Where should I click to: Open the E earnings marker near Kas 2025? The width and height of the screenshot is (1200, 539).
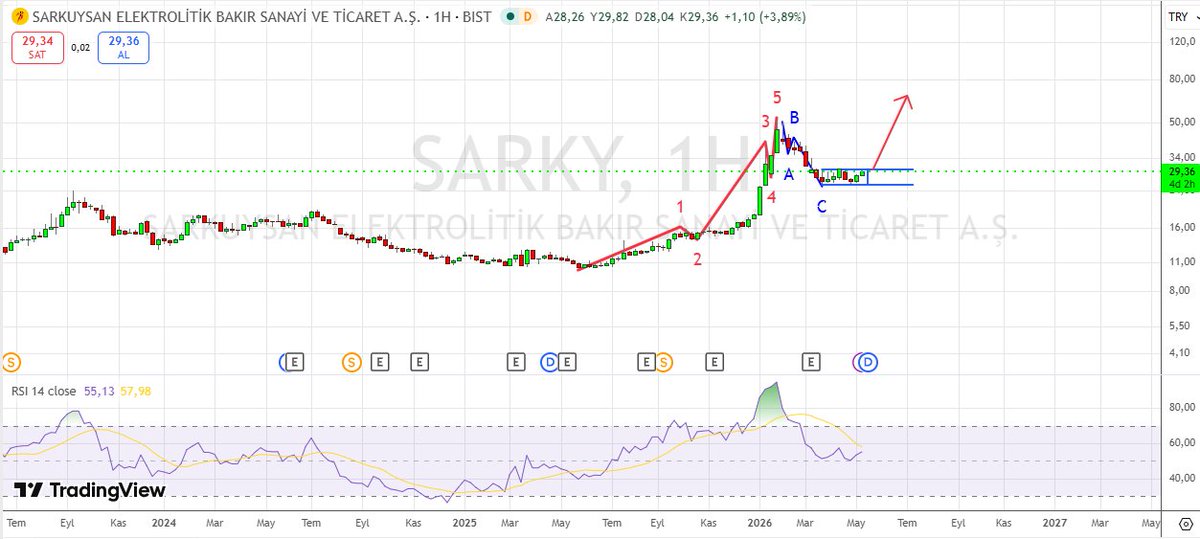coord(714,361)
